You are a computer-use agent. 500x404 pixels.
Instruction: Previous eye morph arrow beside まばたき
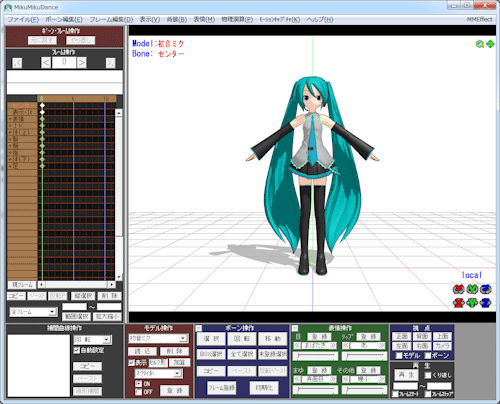[297, 346]
